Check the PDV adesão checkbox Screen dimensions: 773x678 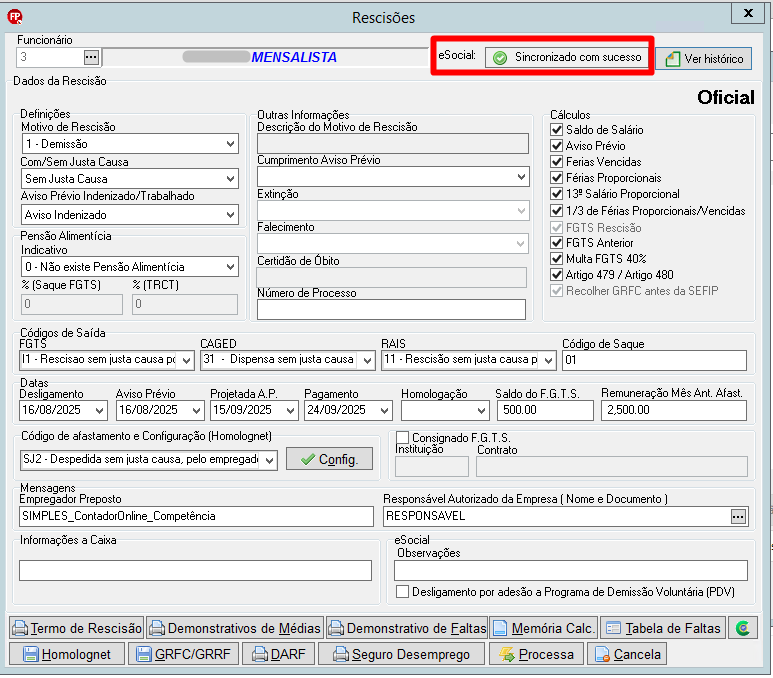[402, 592]
